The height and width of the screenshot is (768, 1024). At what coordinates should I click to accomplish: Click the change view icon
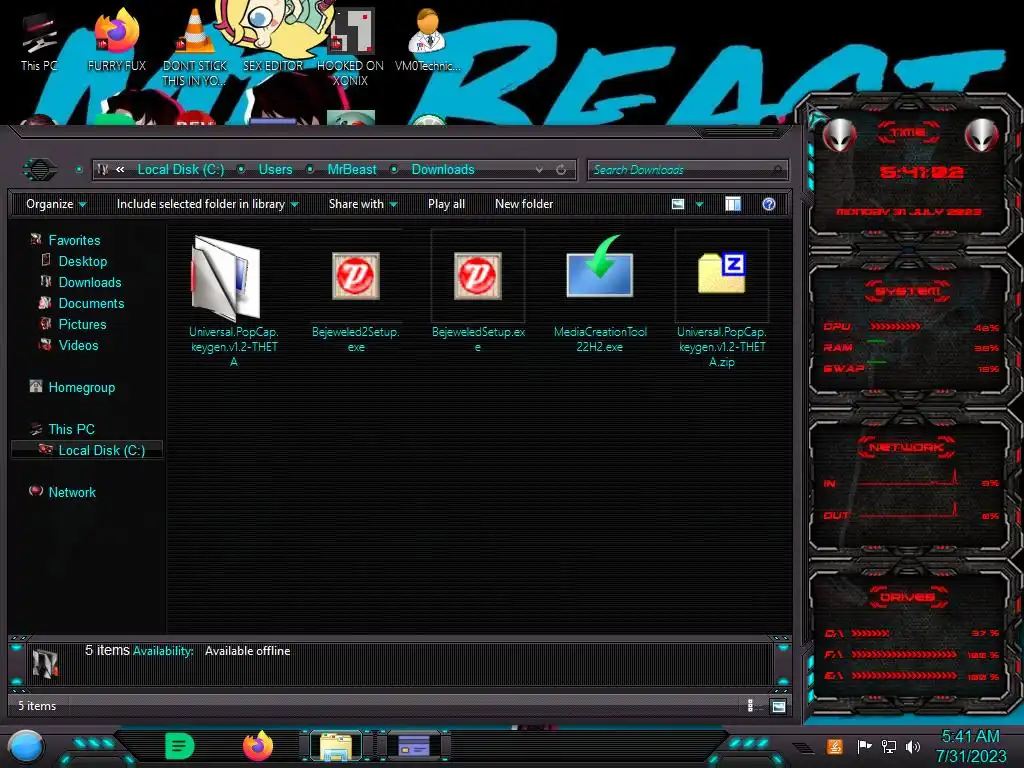(x=678, y=204)
